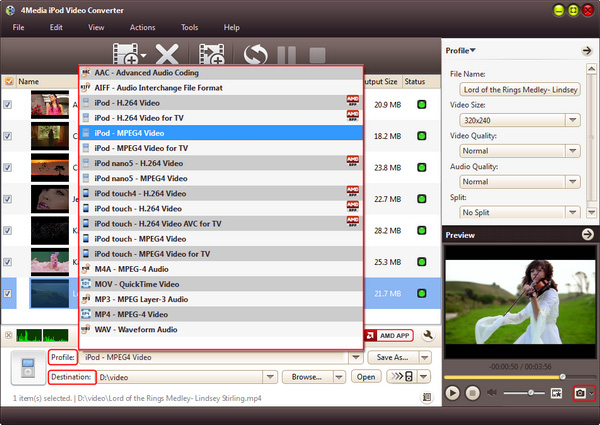Toggle the select-all checkbox in Name header
The image size is (600, 425).
[8, 81]
